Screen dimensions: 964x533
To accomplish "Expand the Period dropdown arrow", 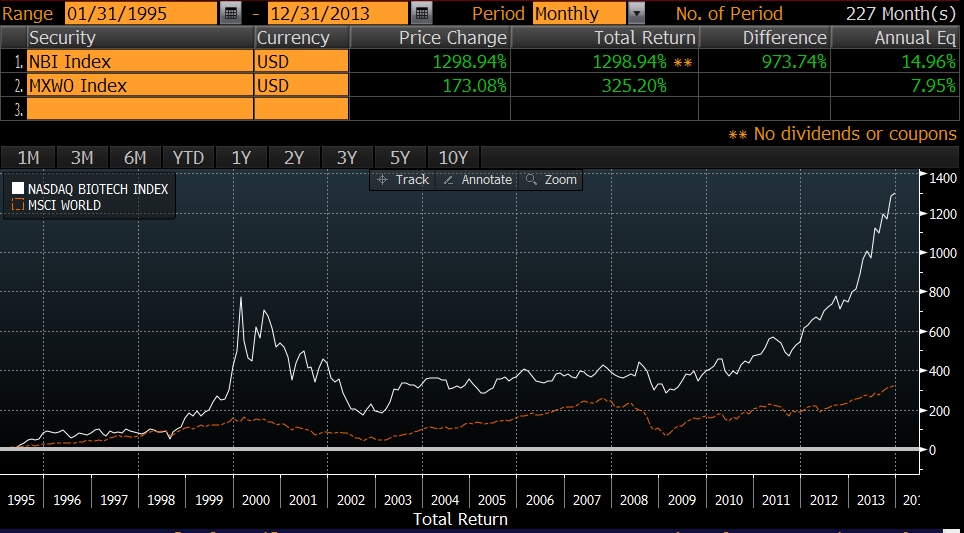I will (x=638, y=12).
